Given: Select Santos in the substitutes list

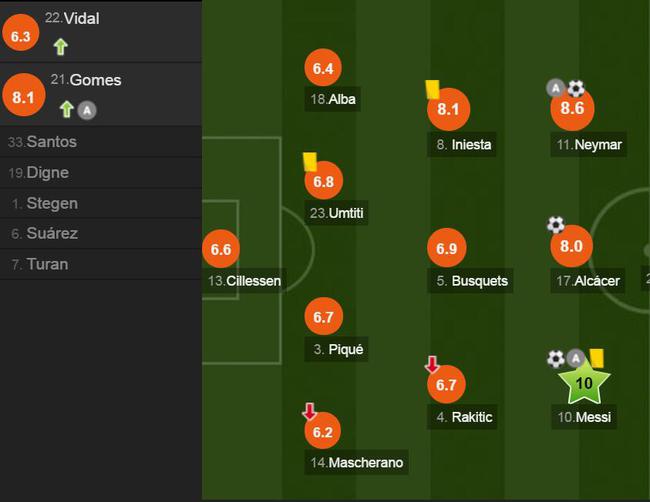Looking at the screenshot, I should click(50, 142).
